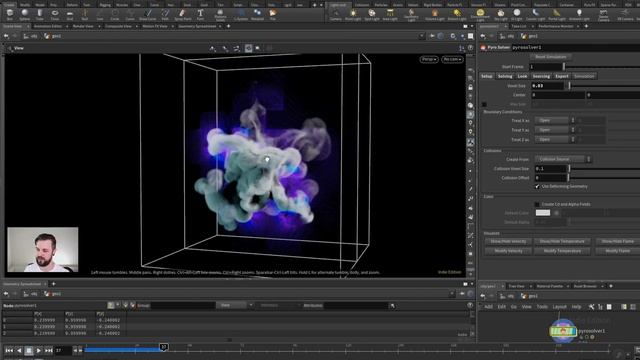
Task: Add a Spot Light from the shelf
Action: [x=371, y=15]
